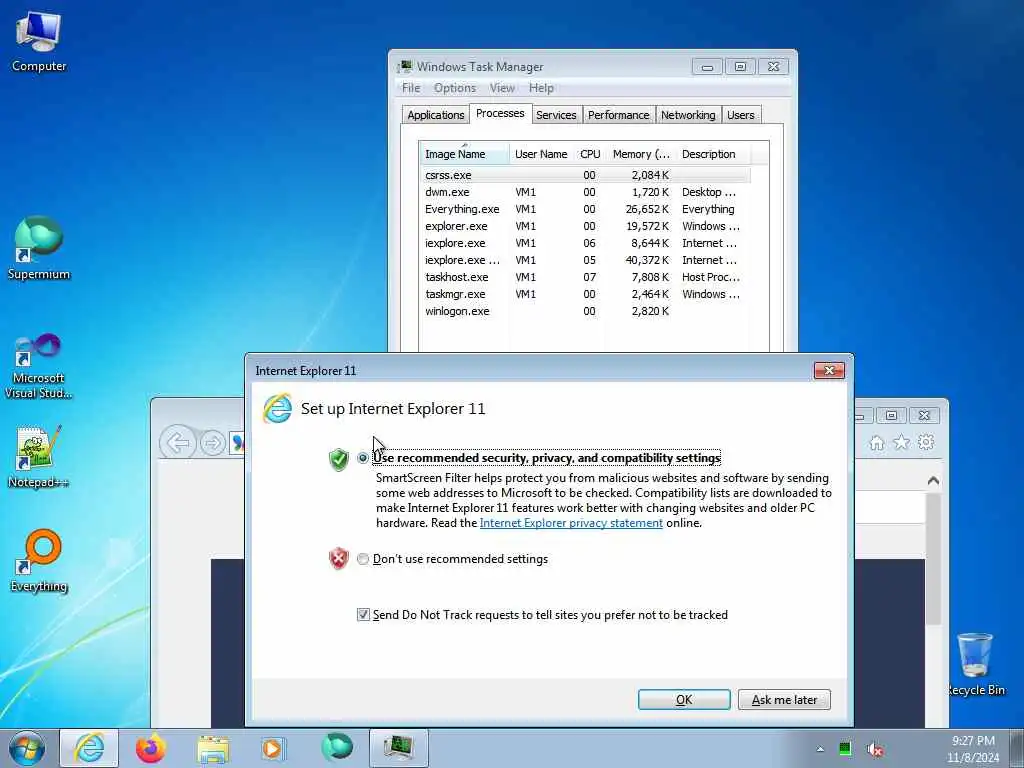Launch Firefox from the taskbar
The height and width of the screenshot is (768, 1024).
click(151, 748)
